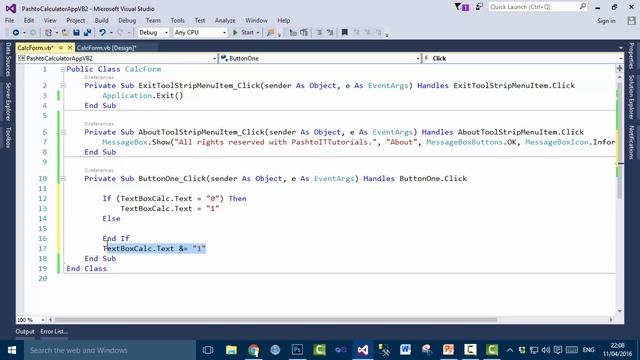The width and height of the screenshot is (640, 360).
Task: Open the notifications flag icon
Action: click(462, 7)
